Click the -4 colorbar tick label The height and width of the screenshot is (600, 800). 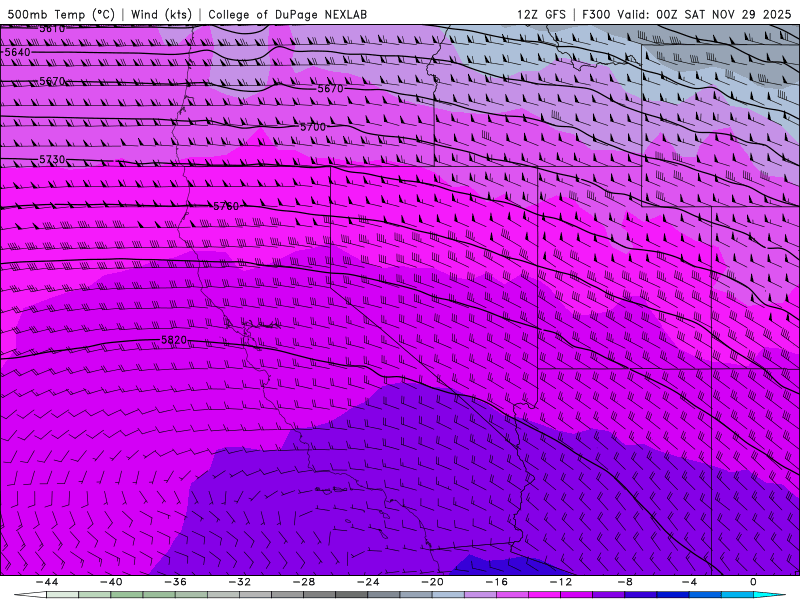click(x=689, y=582)
